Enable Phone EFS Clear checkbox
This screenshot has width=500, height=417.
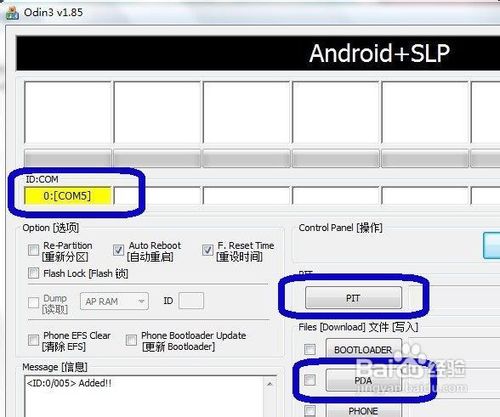coord(33,340)
